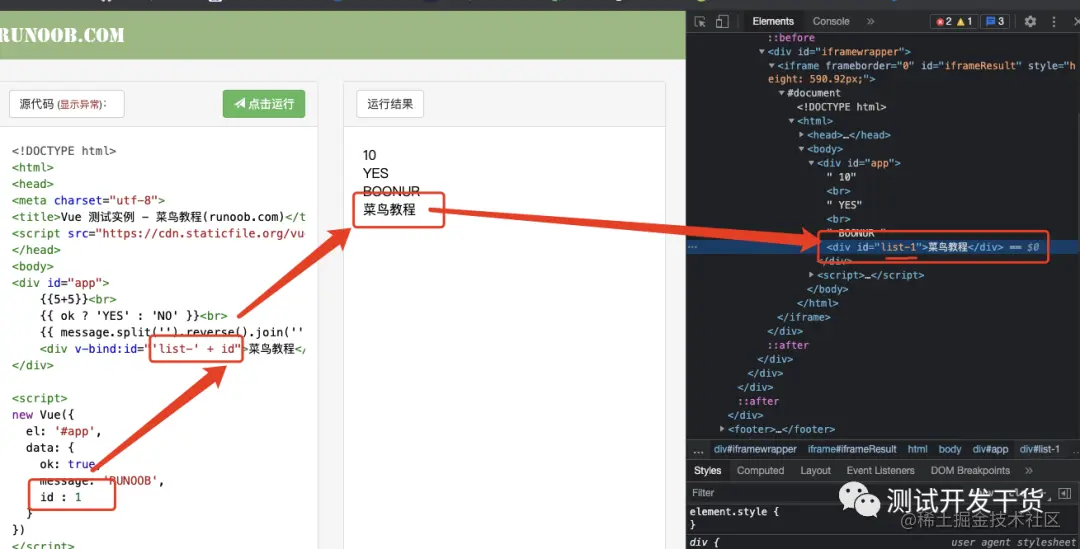Click the RUNOOB.COM logo
Screen dimensions: 1080x549
click(x=61, y=35)
